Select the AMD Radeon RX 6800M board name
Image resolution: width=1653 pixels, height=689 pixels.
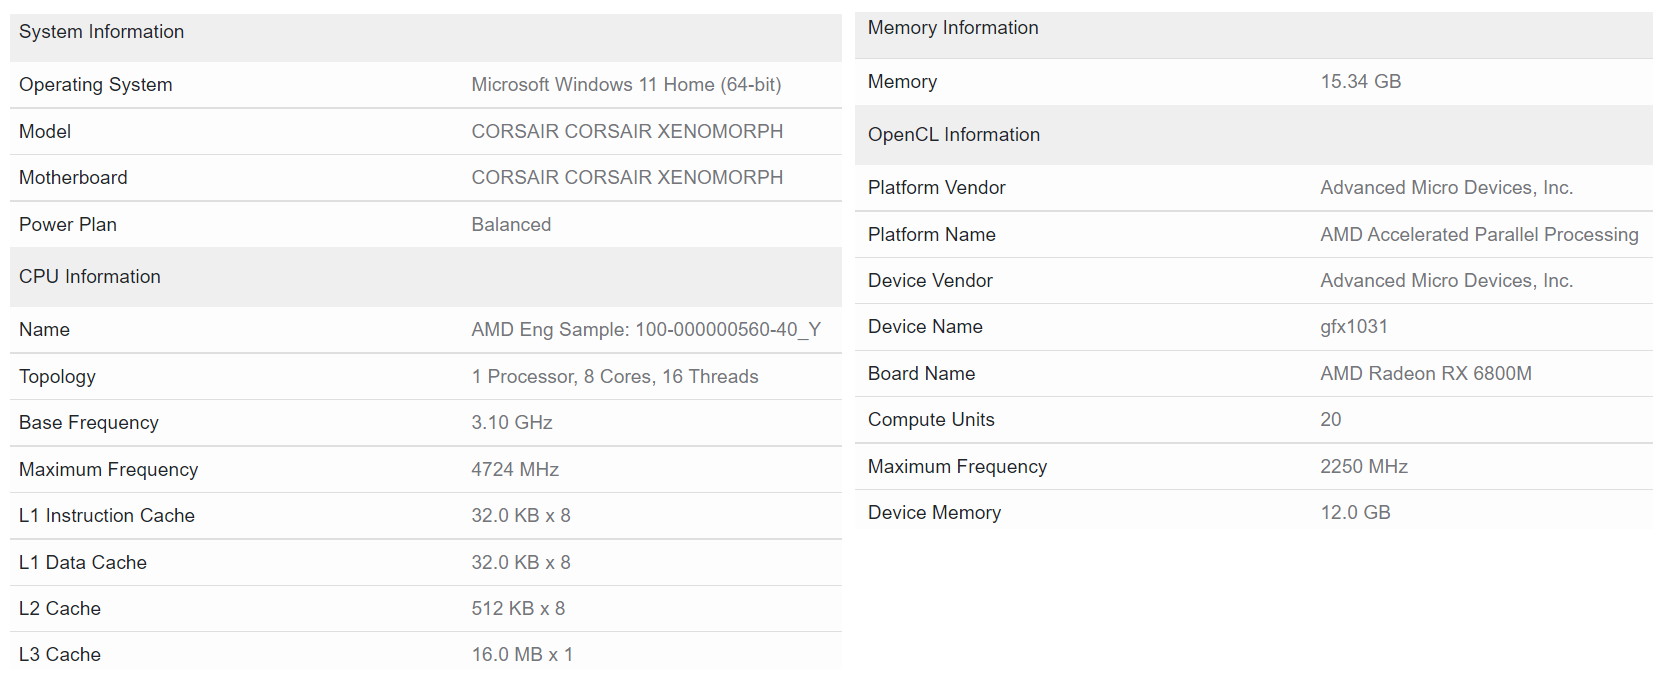click(x=1426, y=373)
